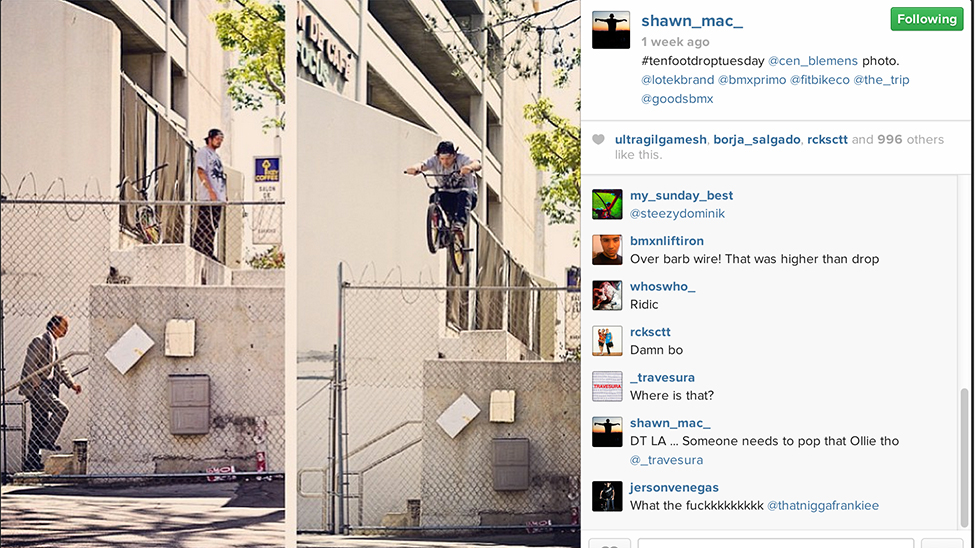Open my_sunday_best commenter avatar

pos(607,204)
